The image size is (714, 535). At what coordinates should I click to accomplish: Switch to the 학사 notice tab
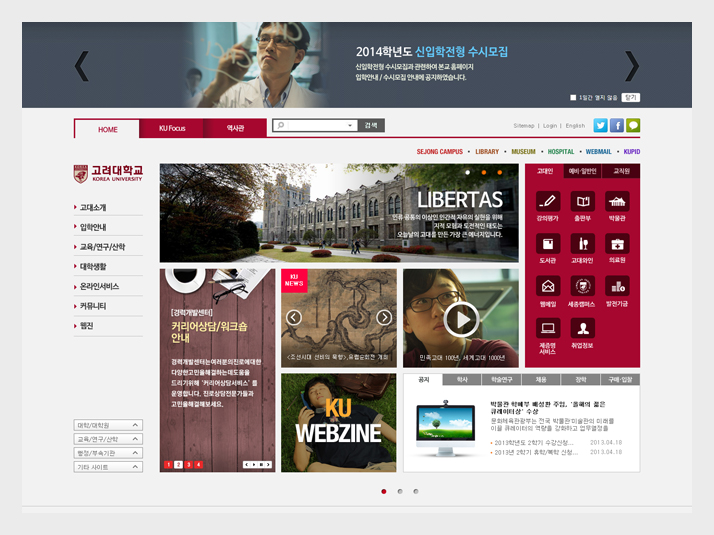[462, 380]
